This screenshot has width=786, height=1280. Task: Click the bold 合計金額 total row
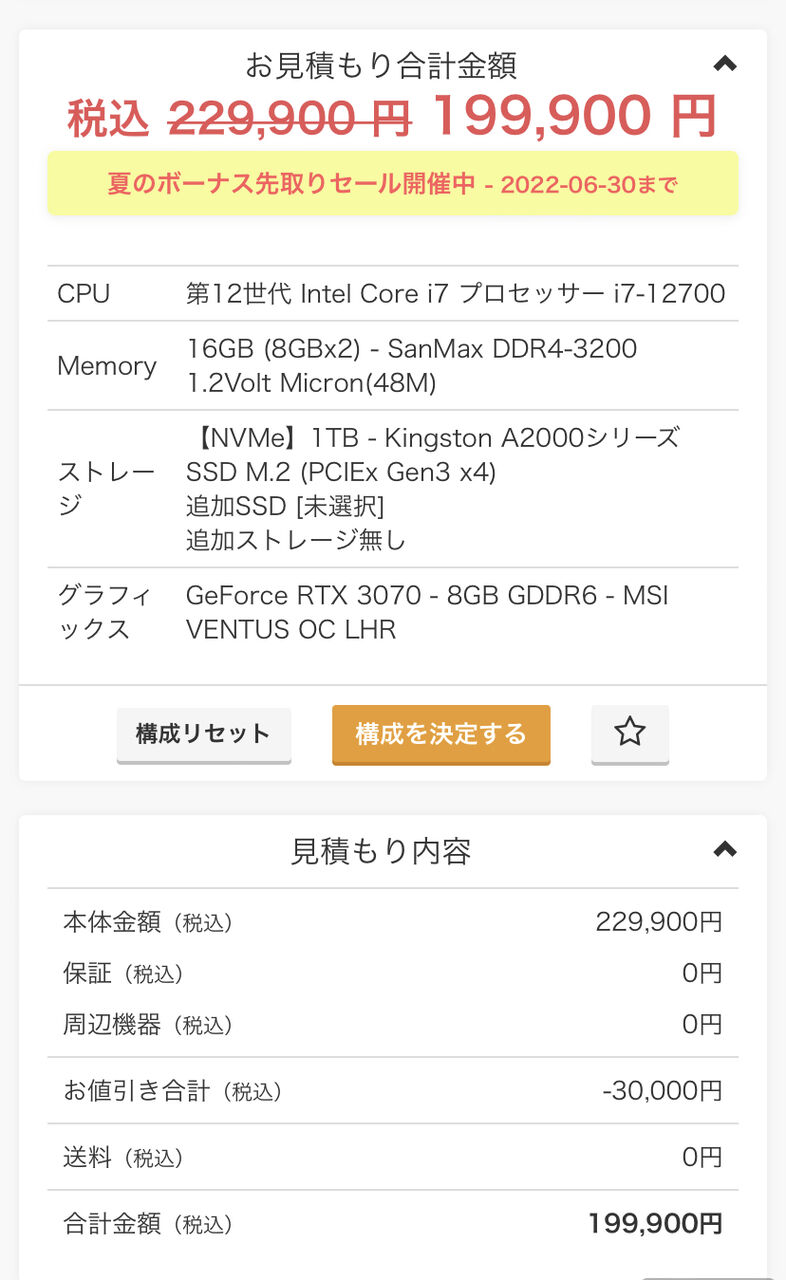392,1223
